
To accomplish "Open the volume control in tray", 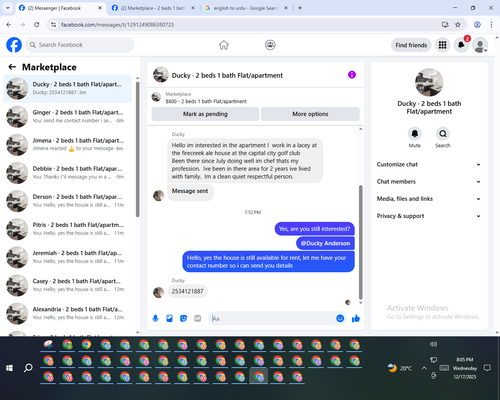I will (433, 344).
